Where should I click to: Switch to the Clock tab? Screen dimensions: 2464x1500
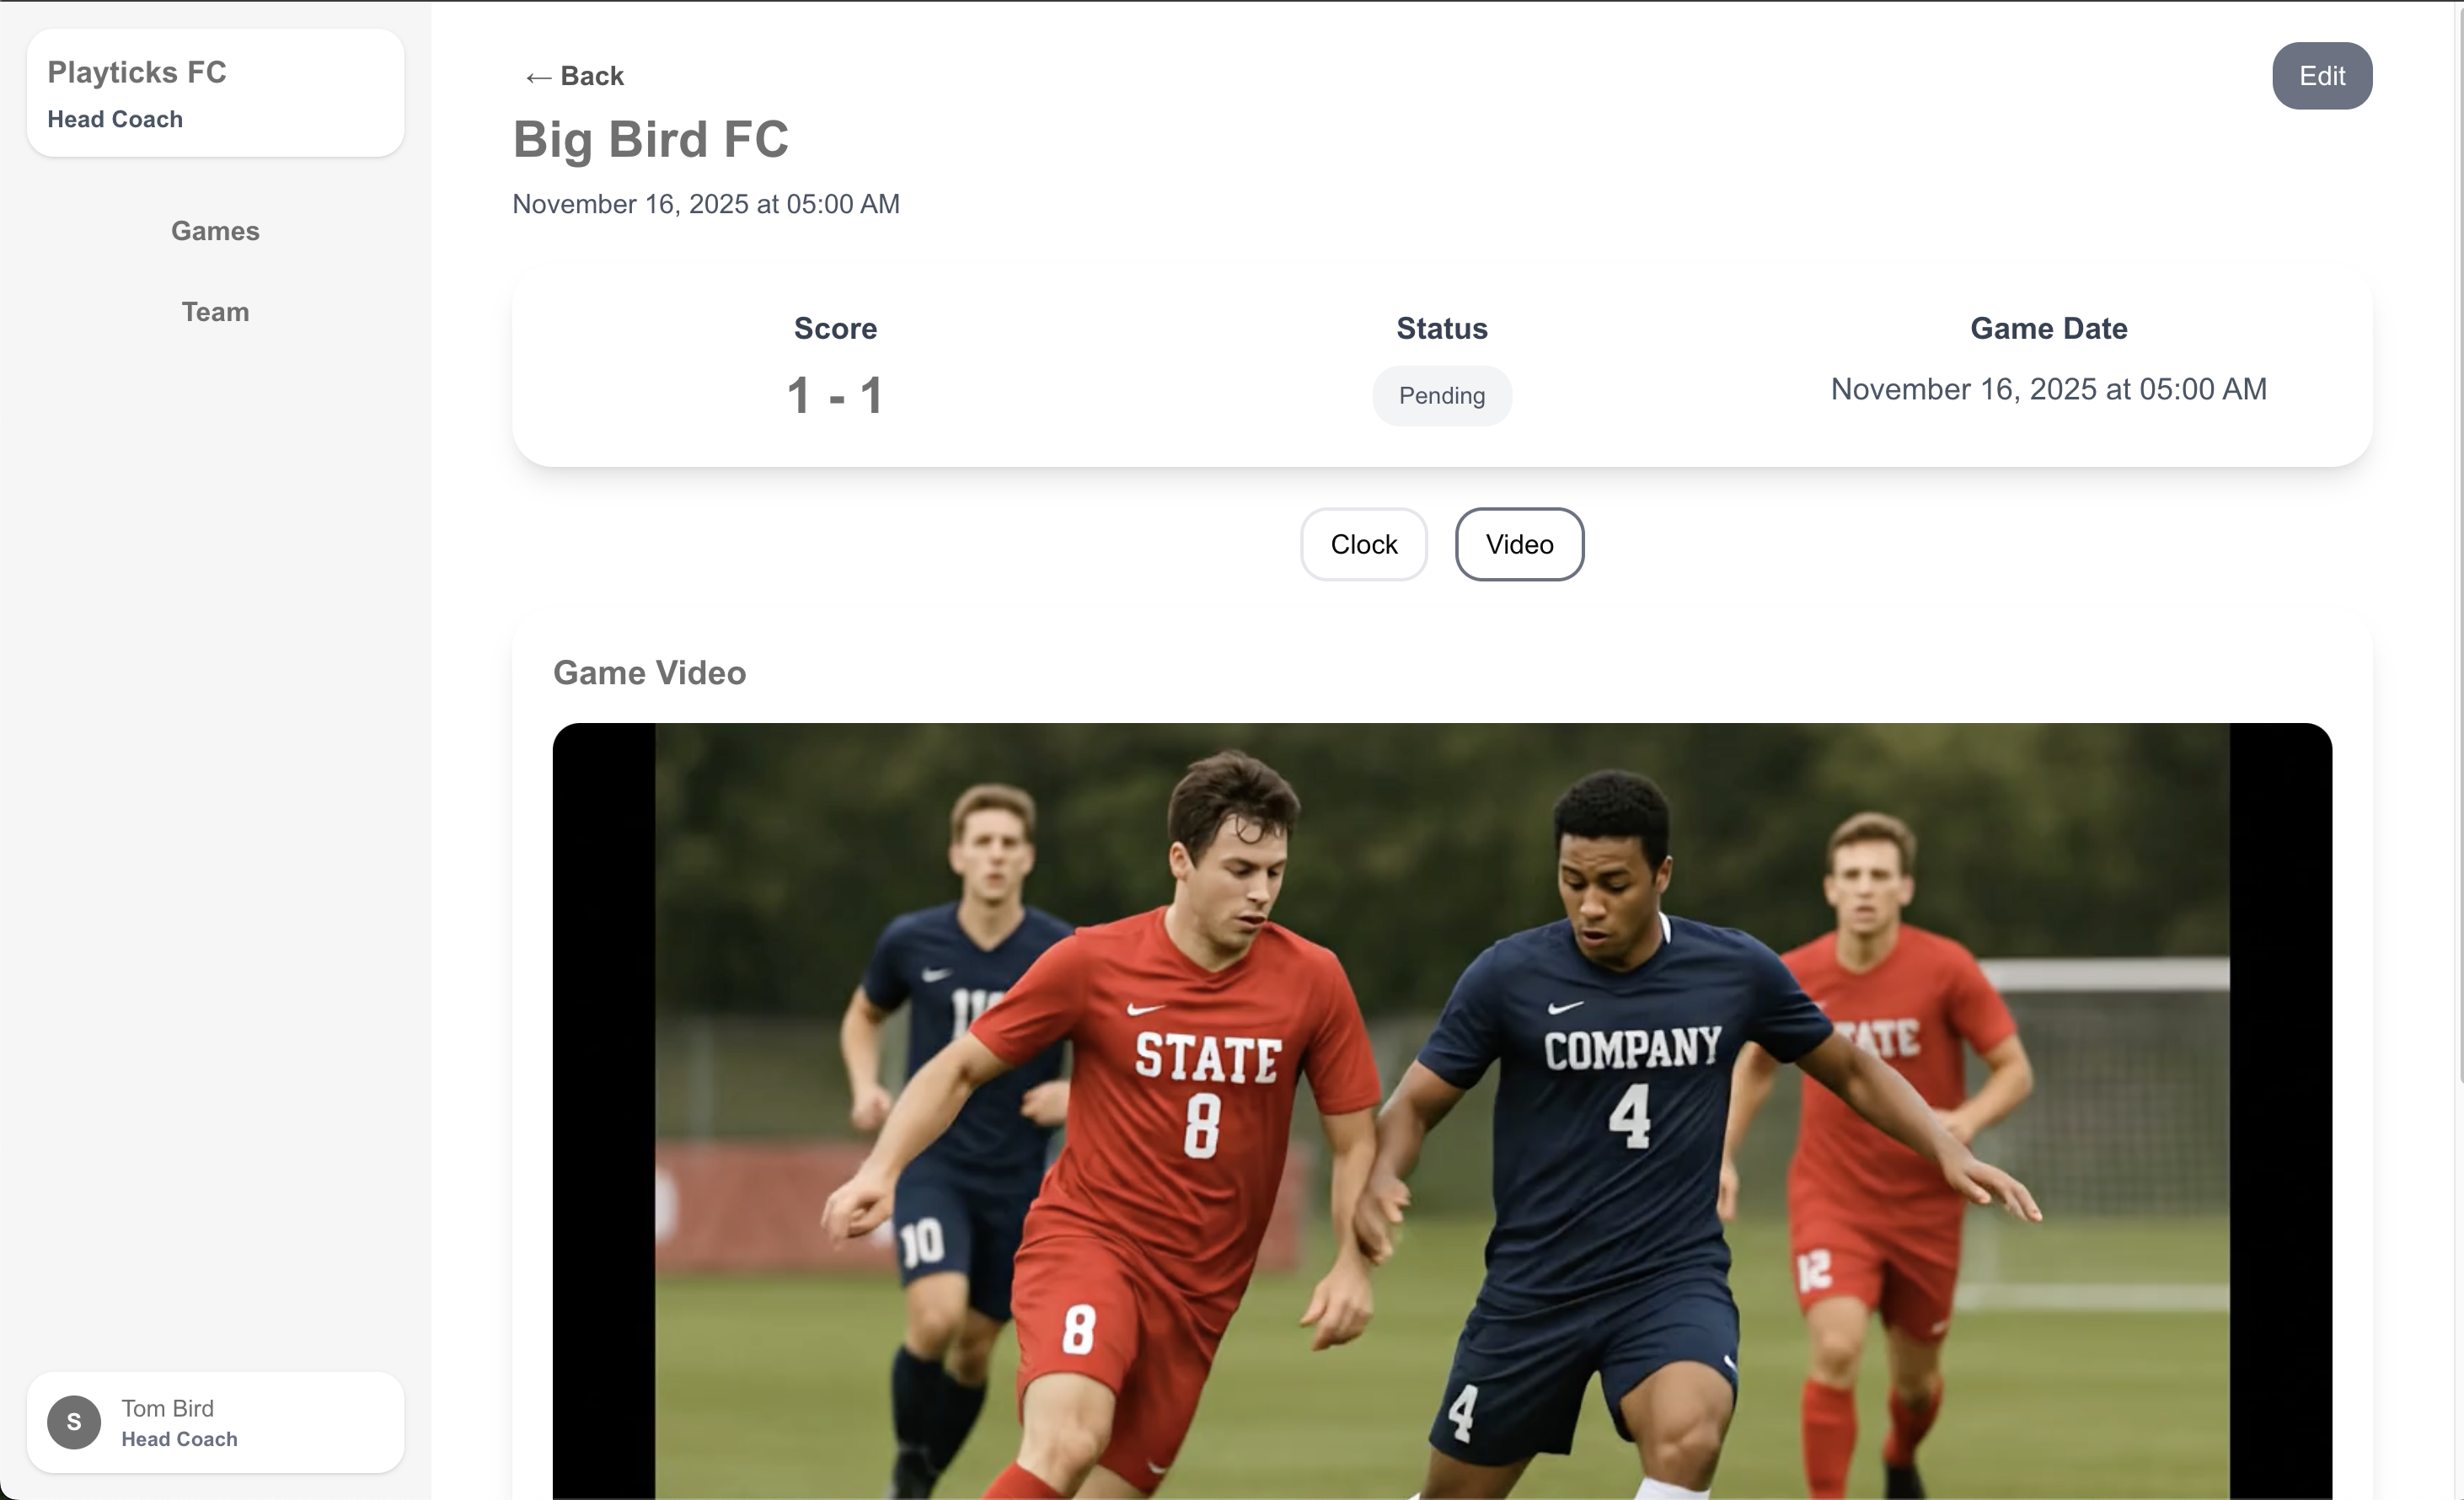point(1363,544)
